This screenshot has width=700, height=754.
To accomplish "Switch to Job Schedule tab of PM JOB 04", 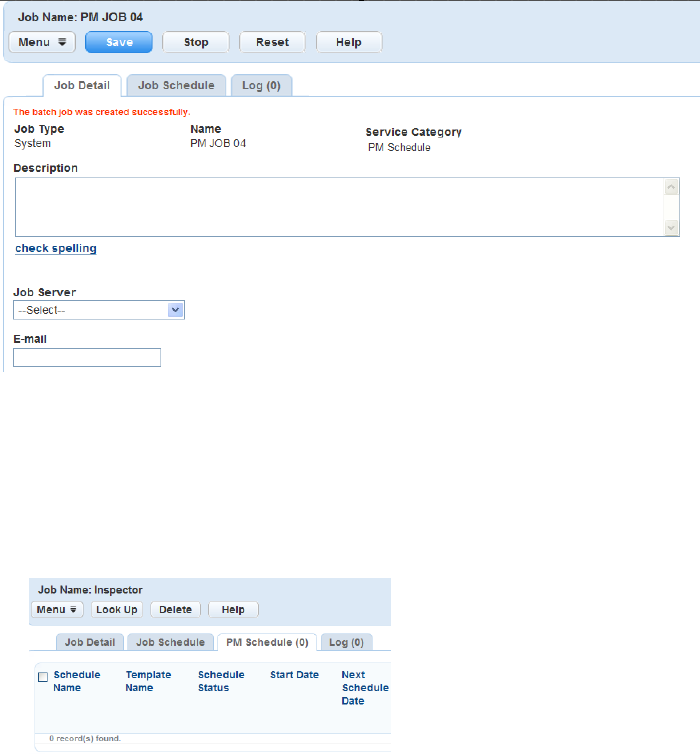I will pos(176,86).
